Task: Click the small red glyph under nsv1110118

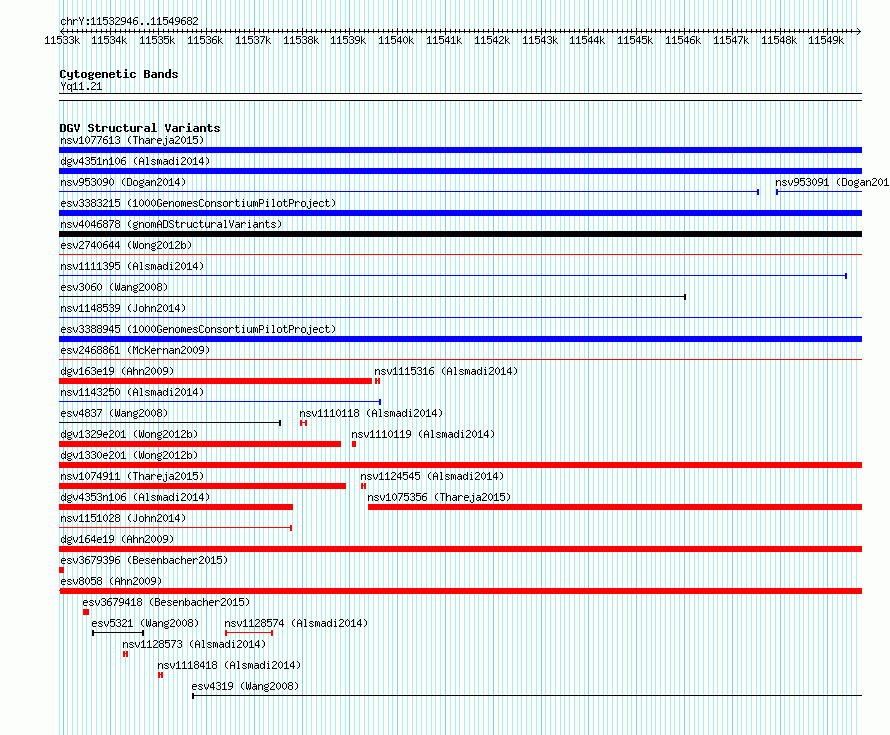Action: [x=304, y=423]
